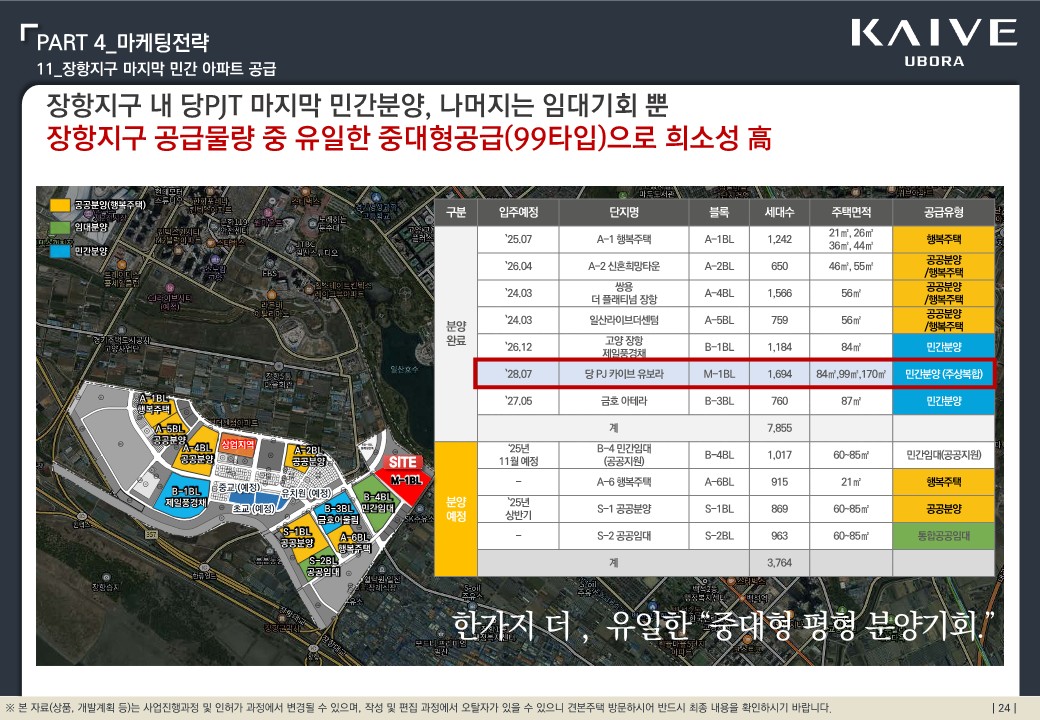Image resolution: width=1040 pixels, height=720 pixels.
Task: Click the B-1BL 제일풍경채 block on the map
Action: tap(187, 496)
